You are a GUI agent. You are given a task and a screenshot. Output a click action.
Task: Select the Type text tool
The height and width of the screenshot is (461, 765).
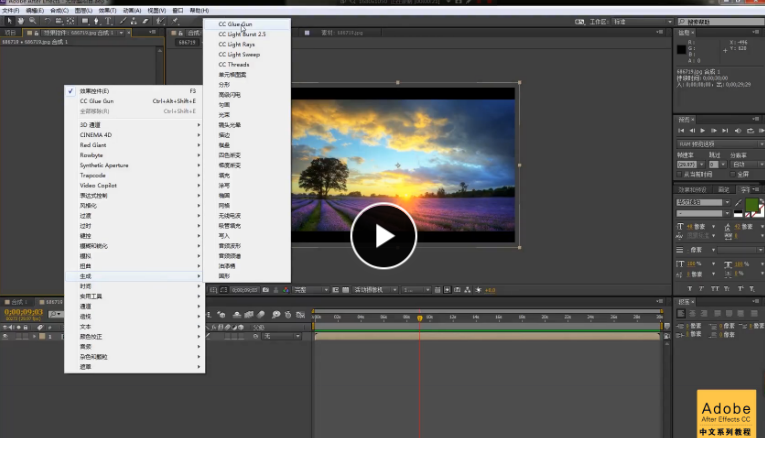(108, 21)
